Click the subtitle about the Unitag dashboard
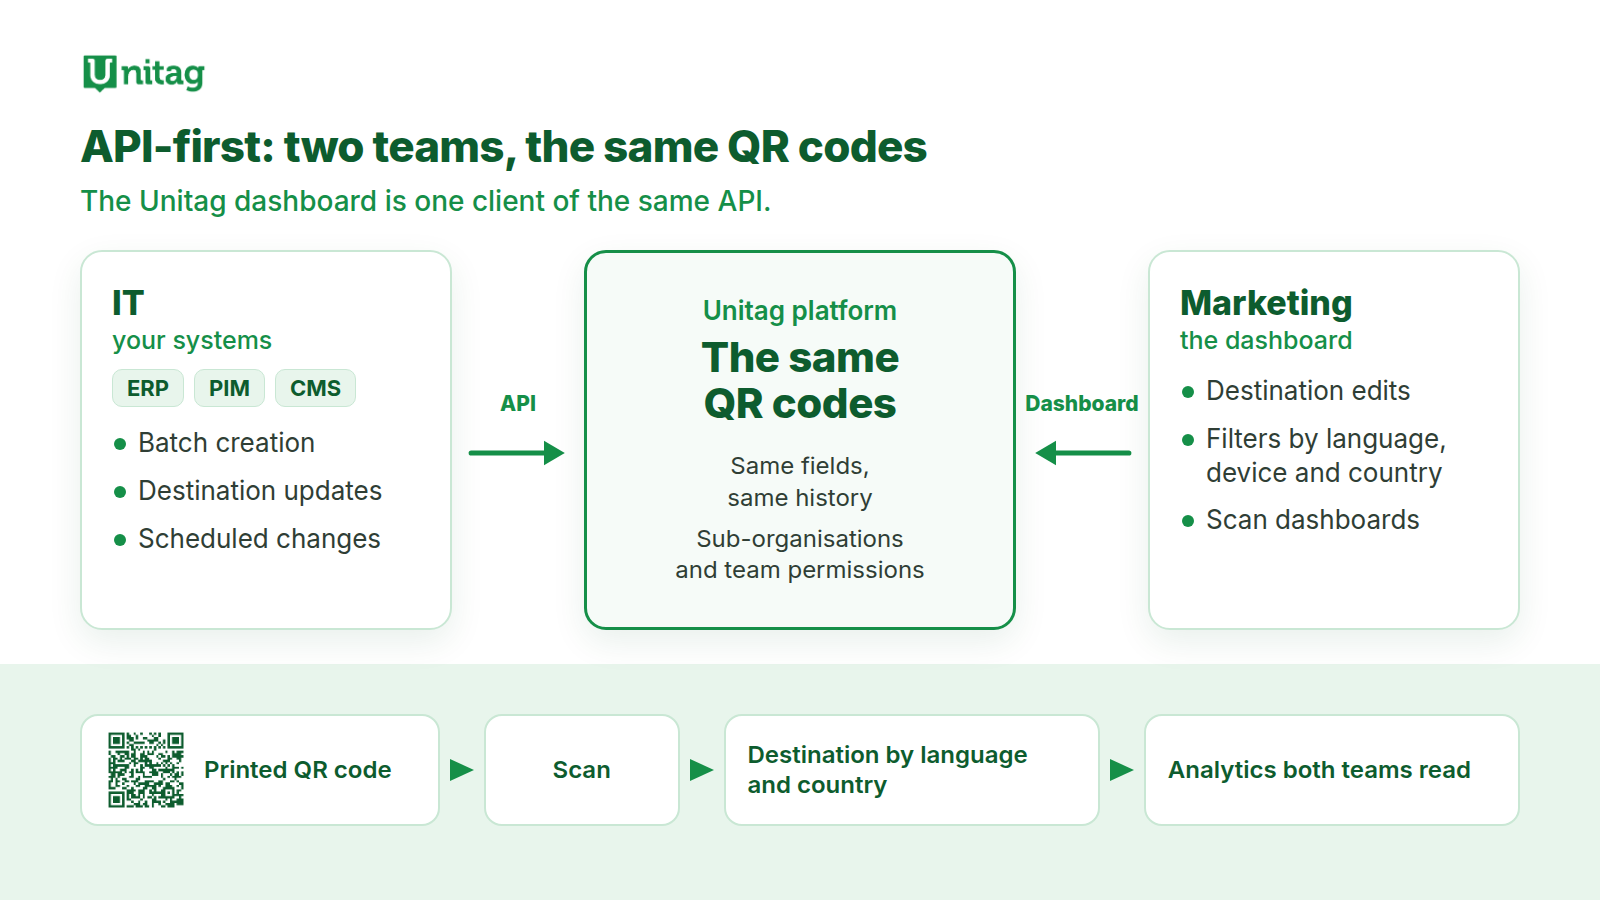Screen dimensions: 1600x900 click(426, 201)
